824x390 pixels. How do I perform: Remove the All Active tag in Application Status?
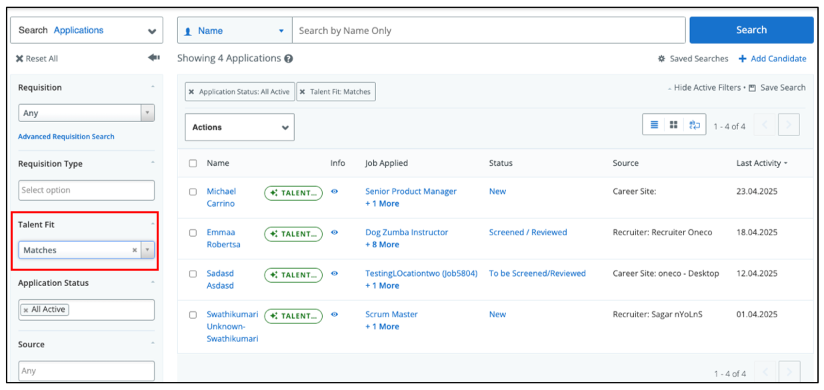click(x=25, y=310)
